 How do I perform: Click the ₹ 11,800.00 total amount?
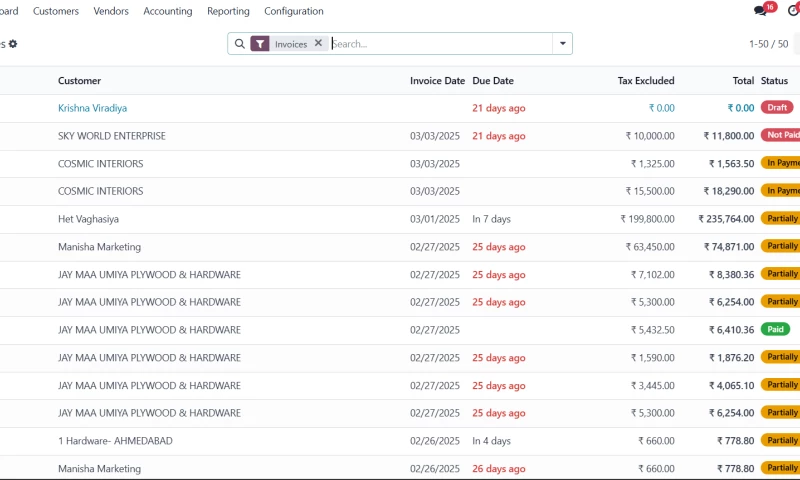(729, 136)
